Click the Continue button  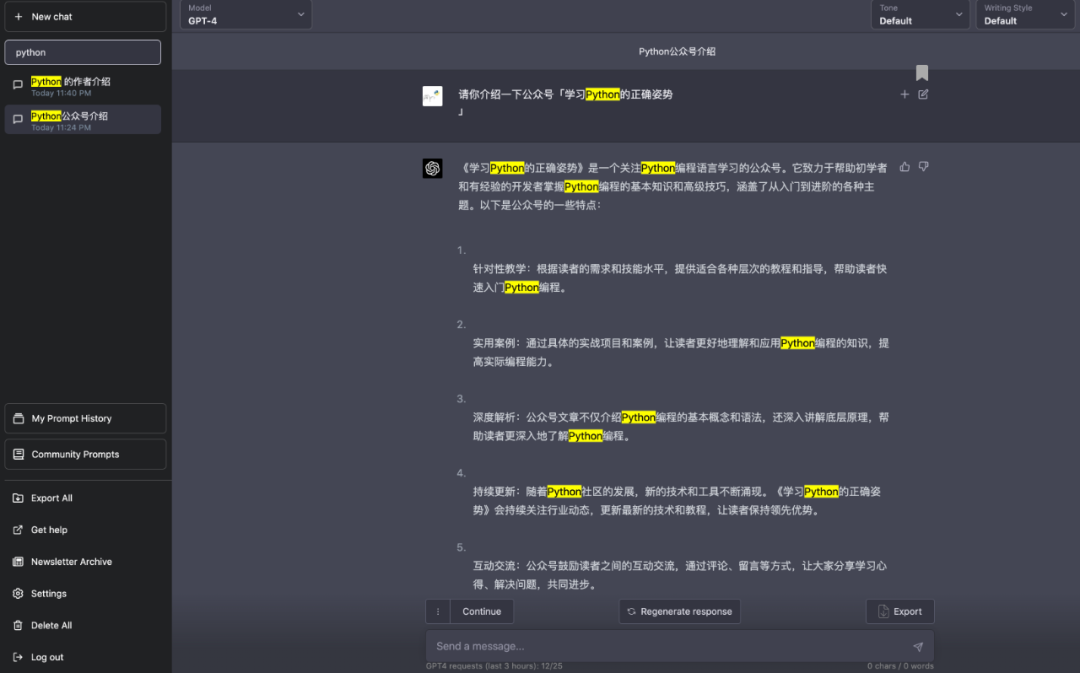pyautogui.click(x=481, y=611)
